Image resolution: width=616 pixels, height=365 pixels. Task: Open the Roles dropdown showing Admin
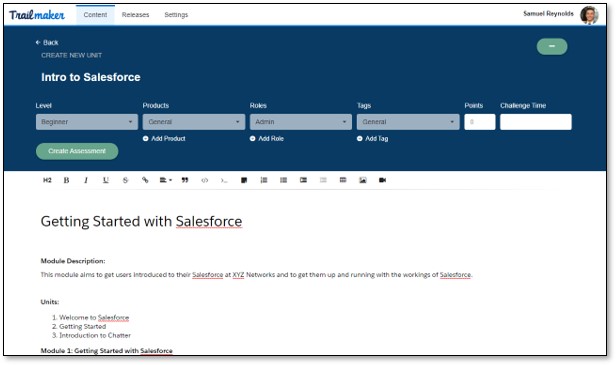(x=301, y=122)
